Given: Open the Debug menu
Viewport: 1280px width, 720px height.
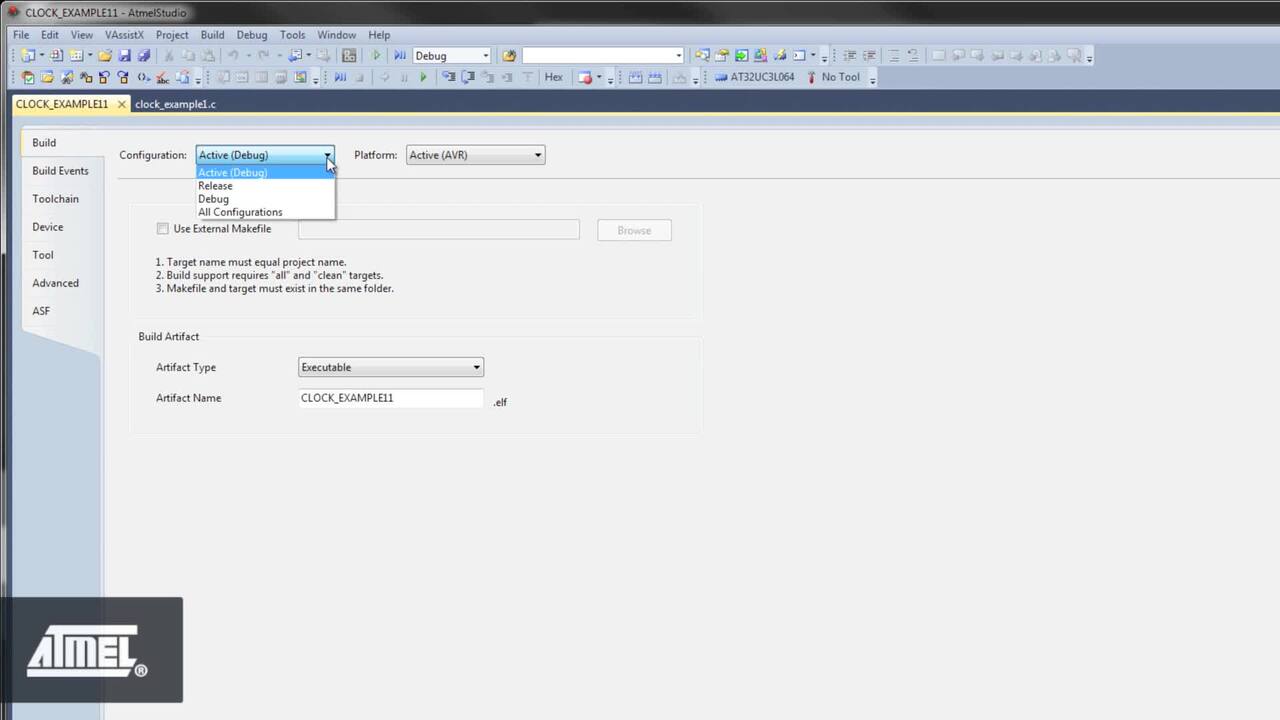Looking at the screenshot, I should (x=251, y=34).
